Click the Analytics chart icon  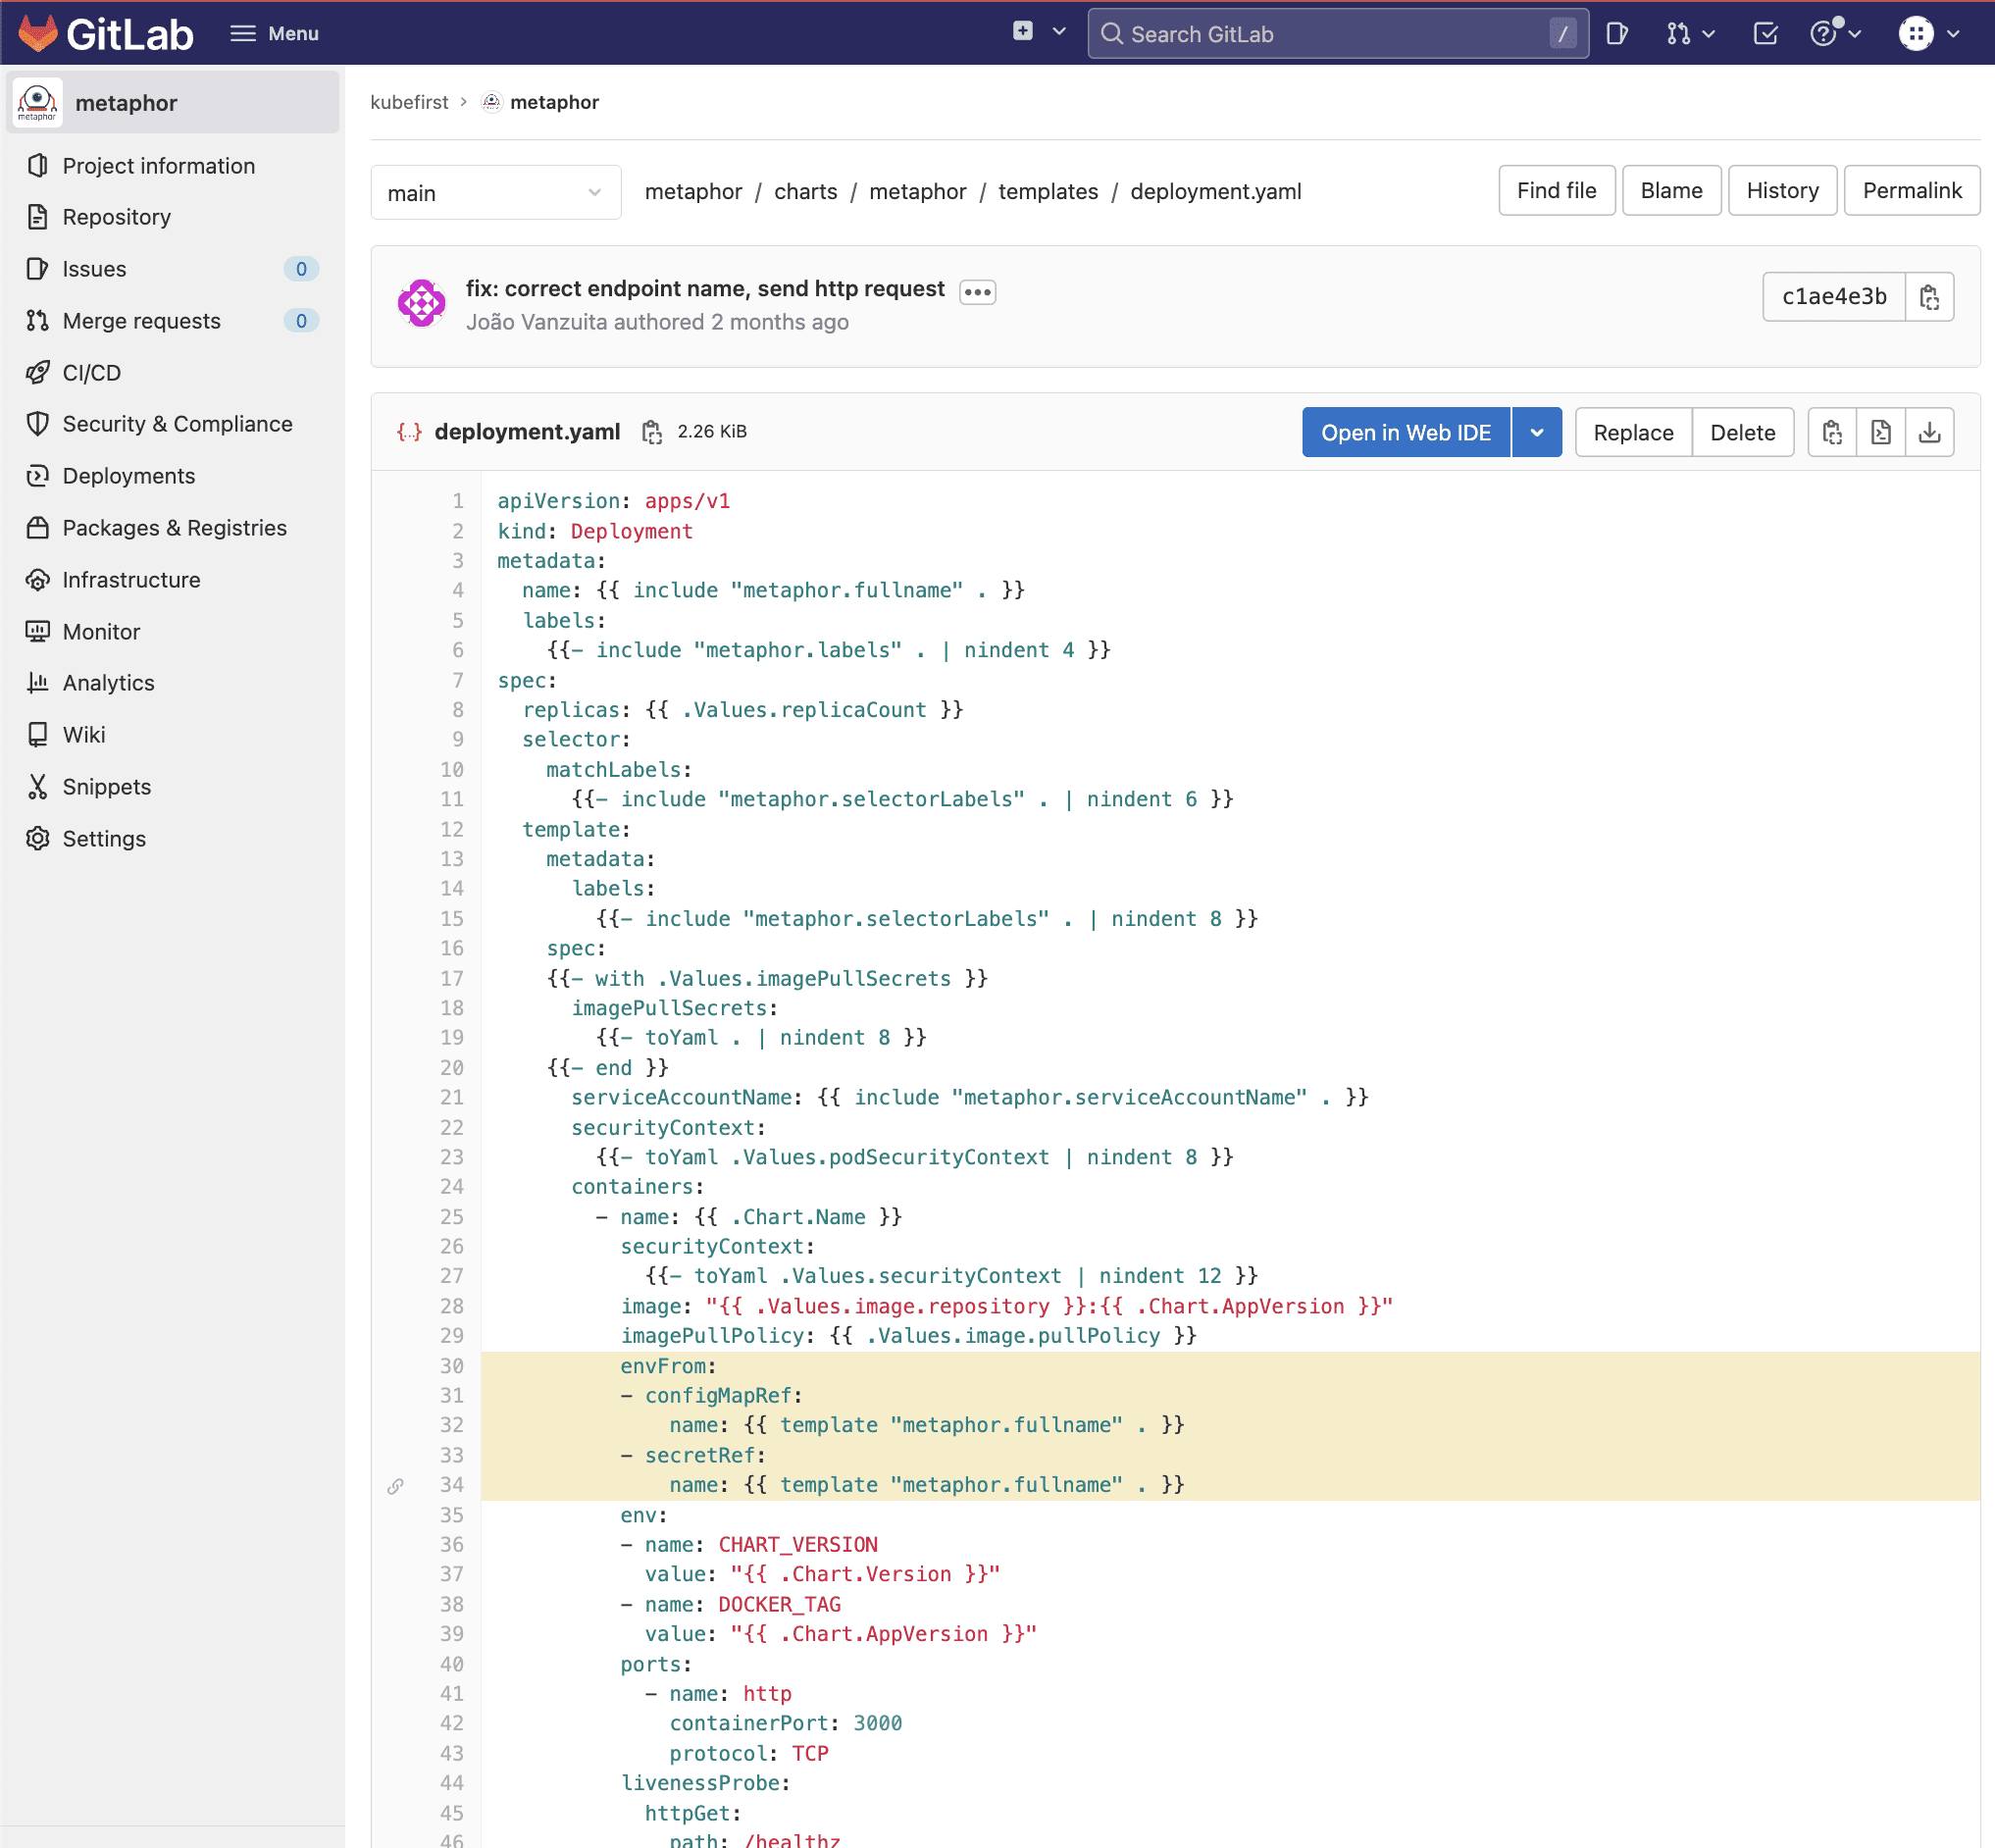coord(38,683)
